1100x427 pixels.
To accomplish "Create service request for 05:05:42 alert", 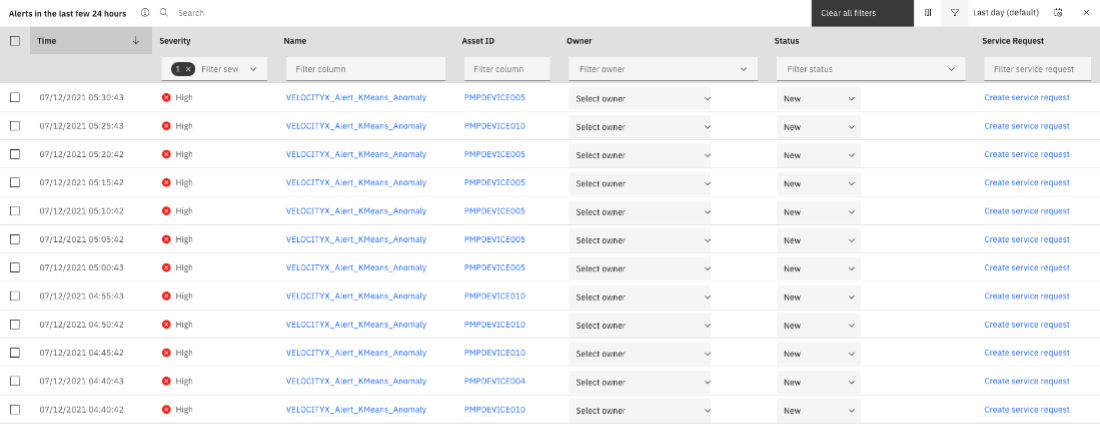I will pyautogui.click(x=1027, y=239).
